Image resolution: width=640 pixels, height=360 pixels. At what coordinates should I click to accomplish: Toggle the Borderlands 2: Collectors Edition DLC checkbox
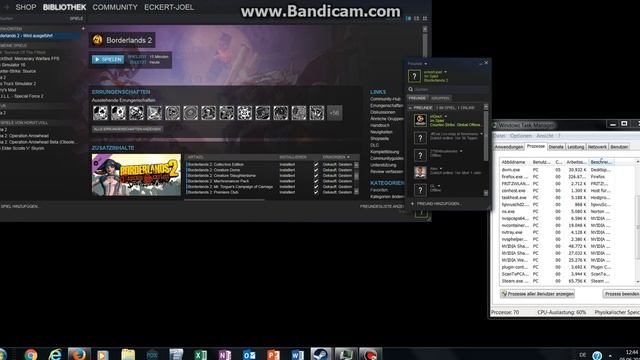(x=316, y=164)
